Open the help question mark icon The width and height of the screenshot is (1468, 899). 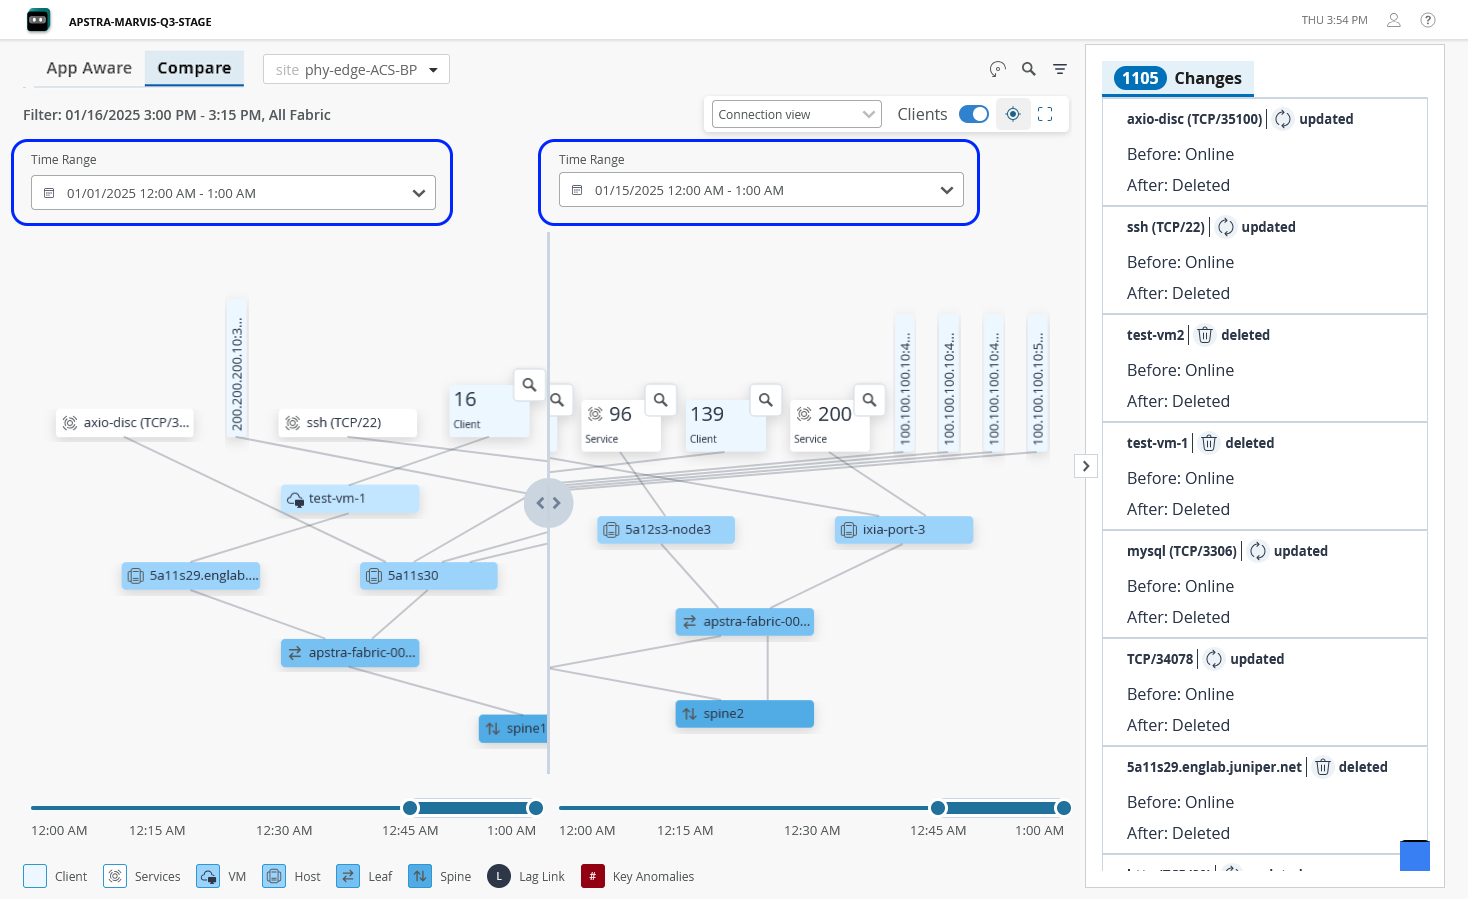1428,20
